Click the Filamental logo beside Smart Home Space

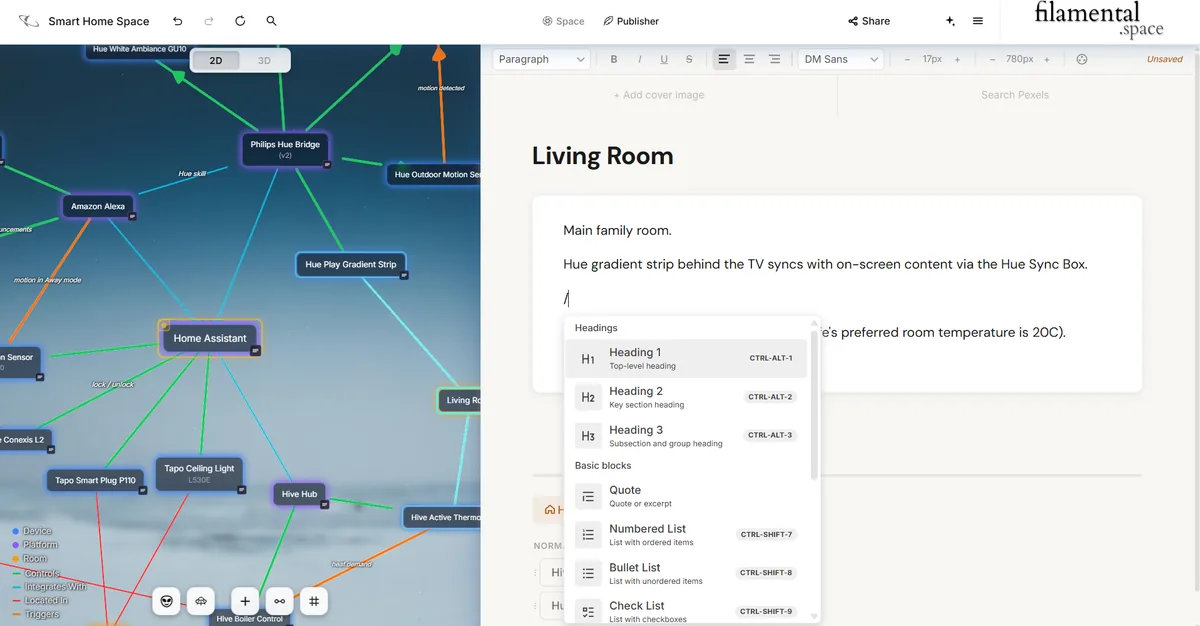click(29, 21)
